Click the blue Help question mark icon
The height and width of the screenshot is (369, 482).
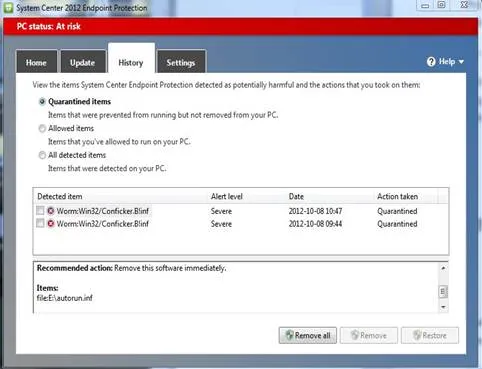(x=431, y=62)
